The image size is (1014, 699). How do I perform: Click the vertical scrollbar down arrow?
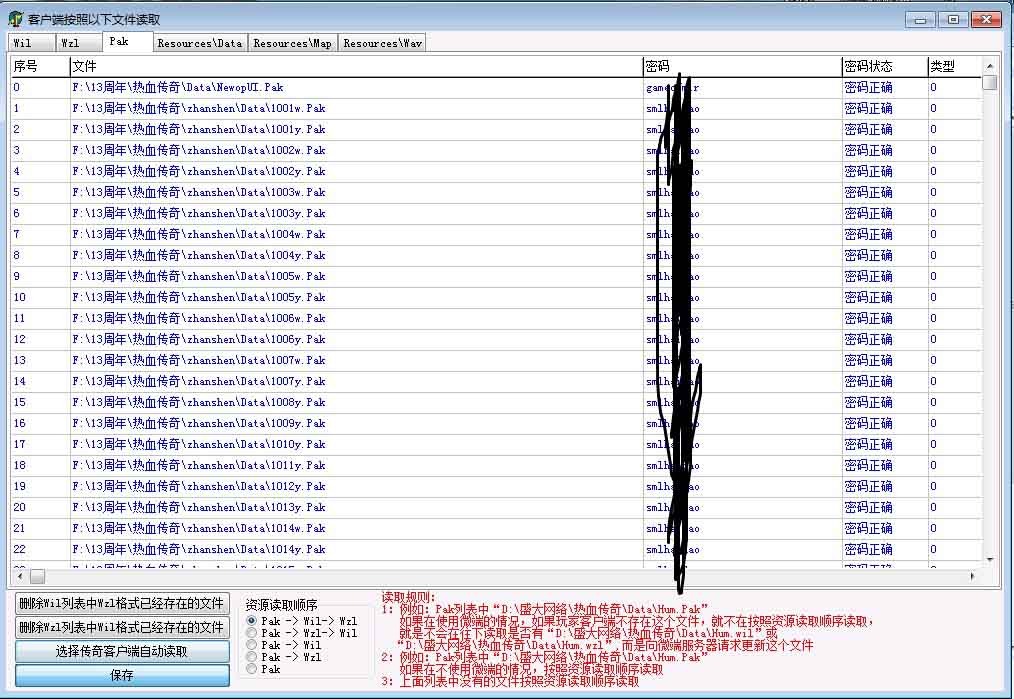[989, 560]
